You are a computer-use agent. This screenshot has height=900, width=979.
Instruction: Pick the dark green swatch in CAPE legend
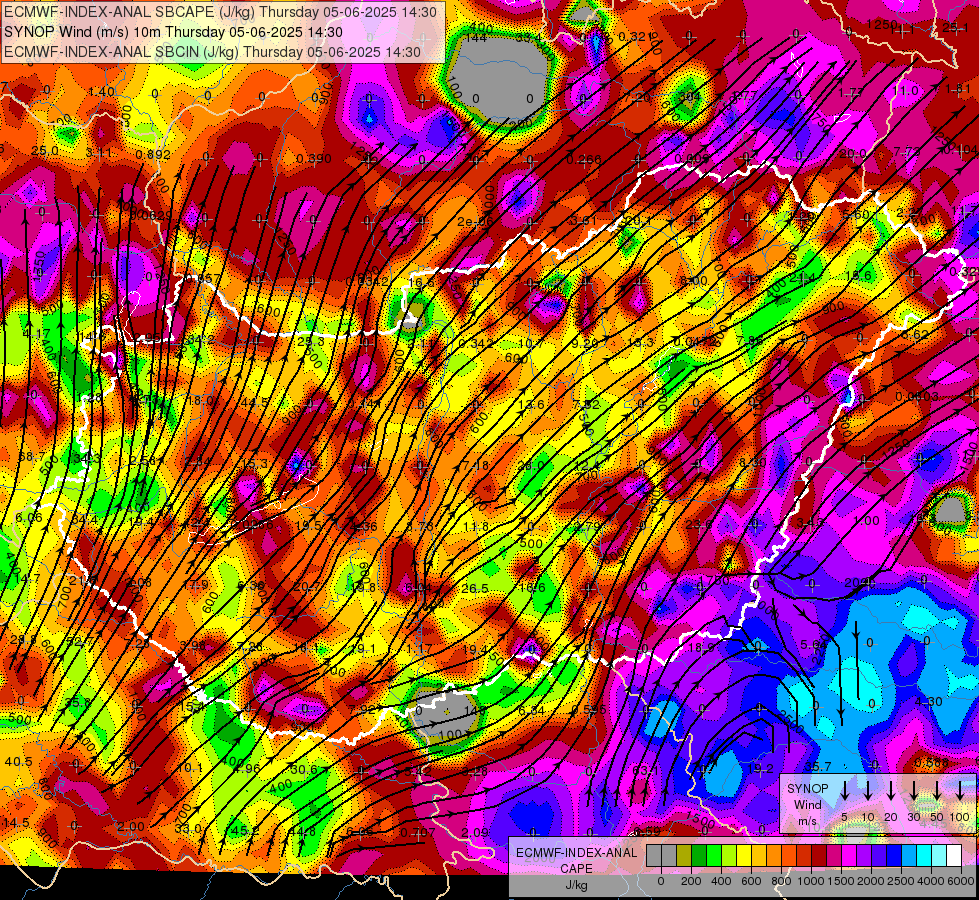[699, 856]
